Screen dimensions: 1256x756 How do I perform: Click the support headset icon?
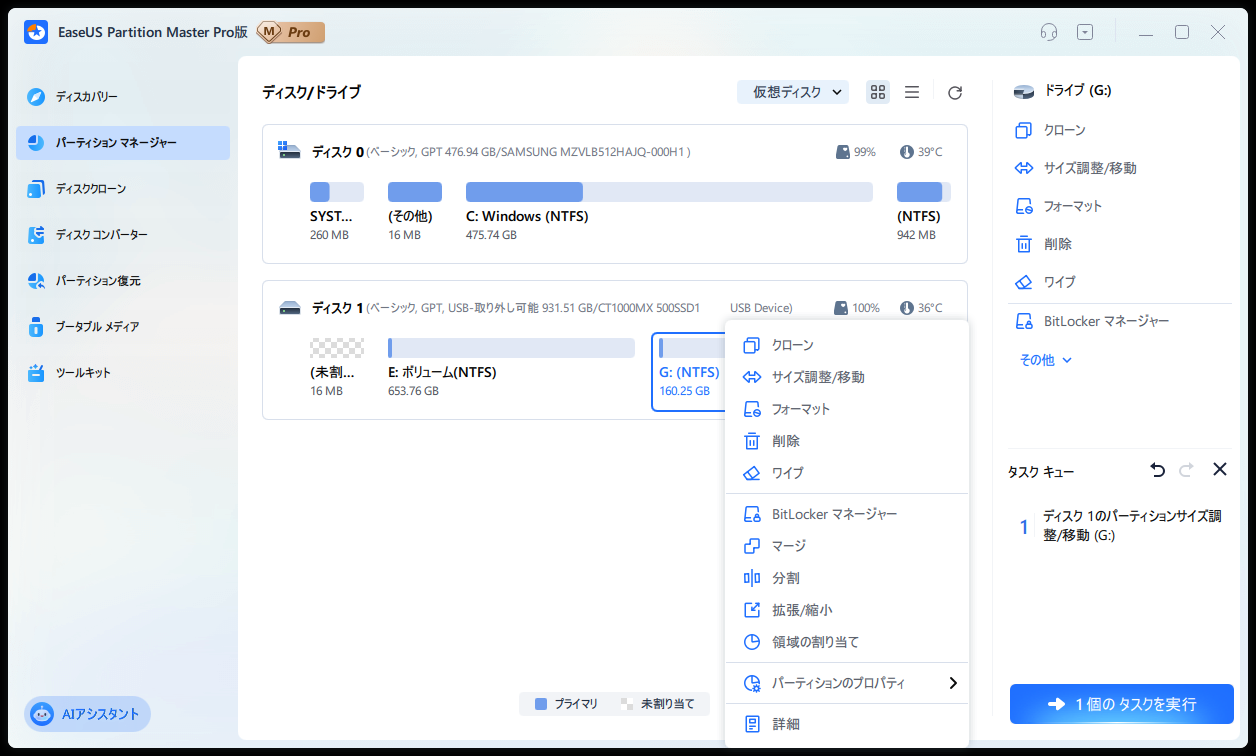click(1049, 32)
